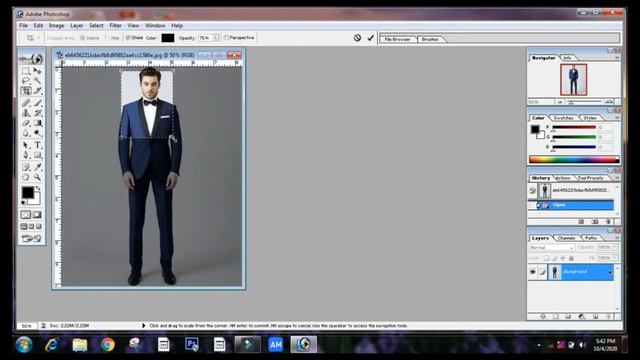Select the Pen tool
The width and height of the screenshot is (640, 360).
click(x=26, y=155)
